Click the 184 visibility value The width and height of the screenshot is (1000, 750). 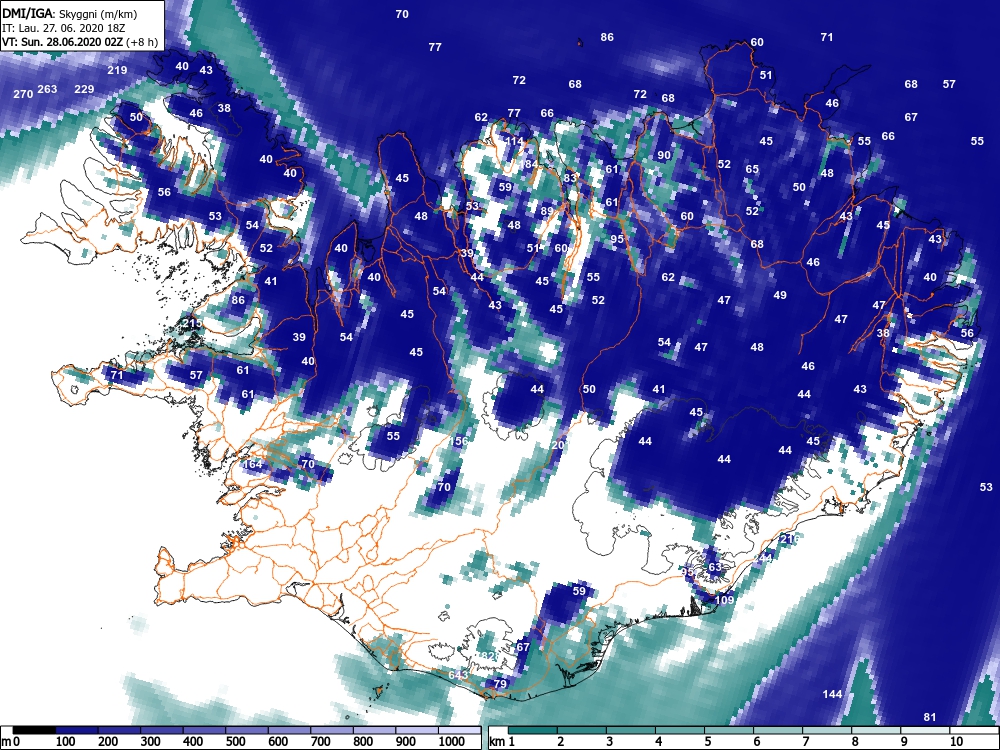click(x=527, y=164)
